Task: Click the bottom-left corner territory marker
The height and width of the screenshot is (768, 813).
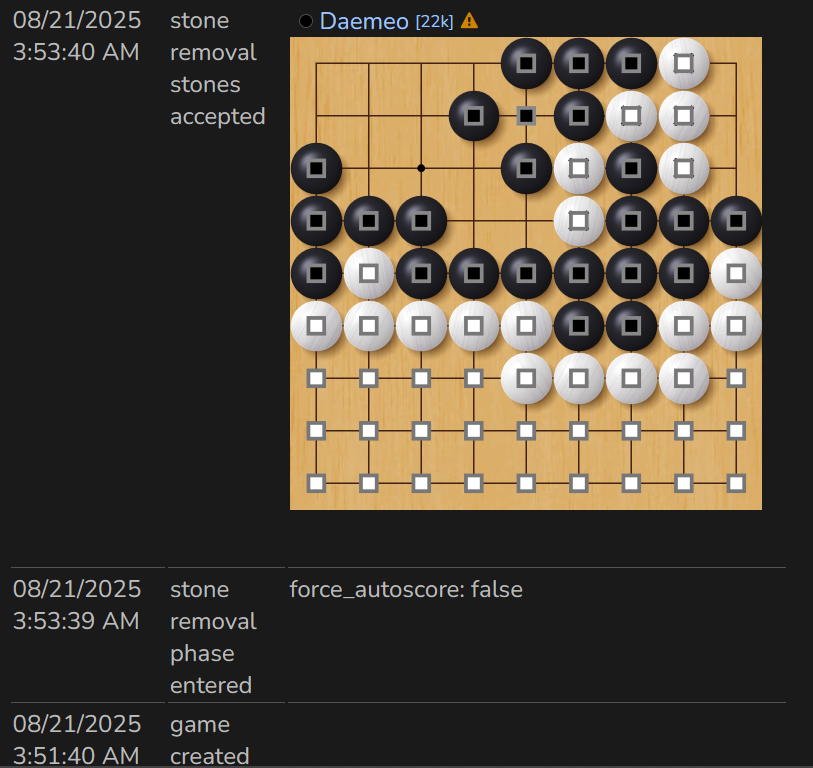Action: click(317, 483)
